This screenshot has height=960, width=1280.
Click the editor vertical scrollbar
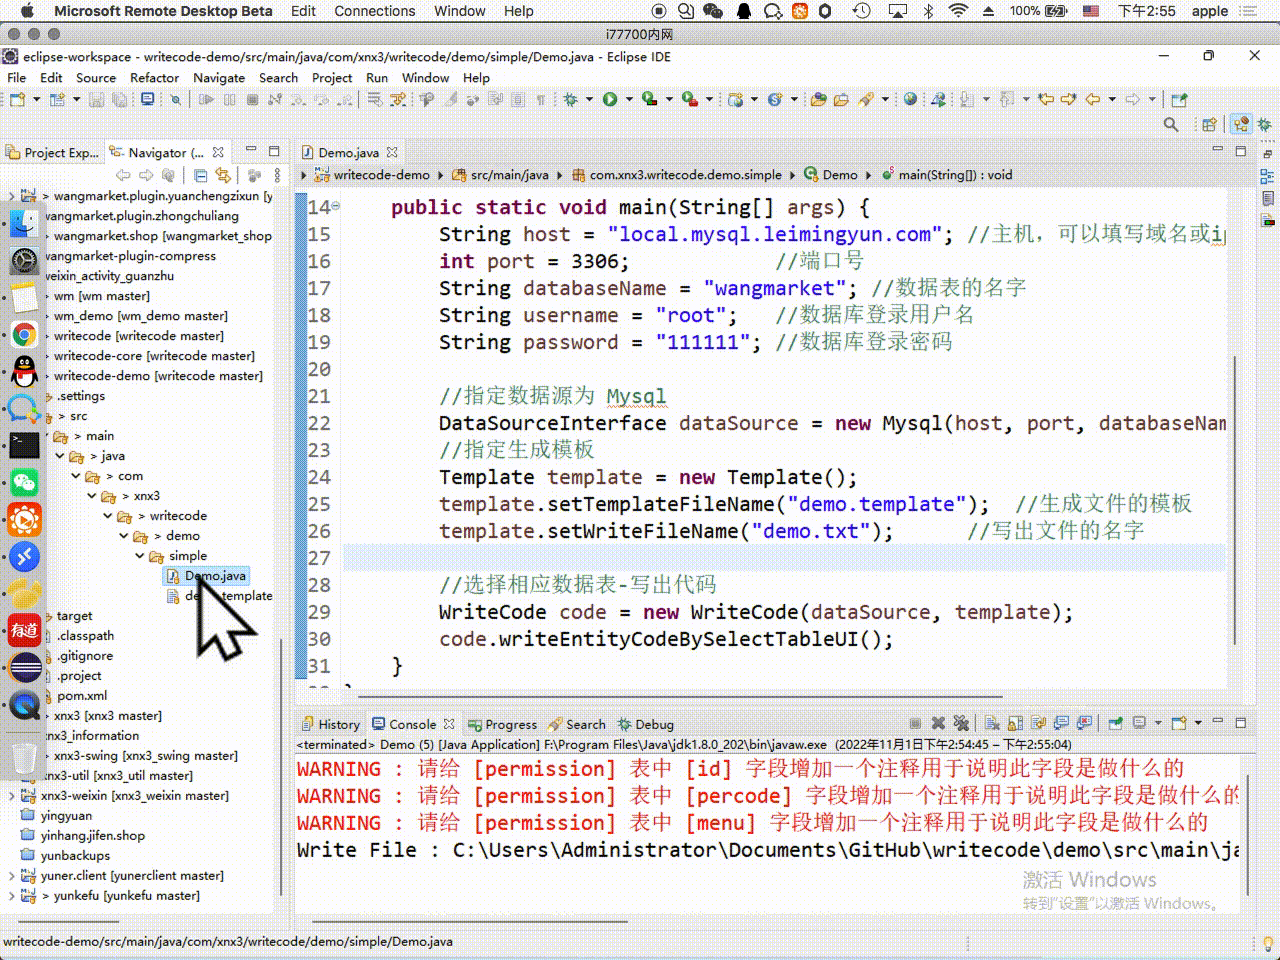click(1236, 500)
